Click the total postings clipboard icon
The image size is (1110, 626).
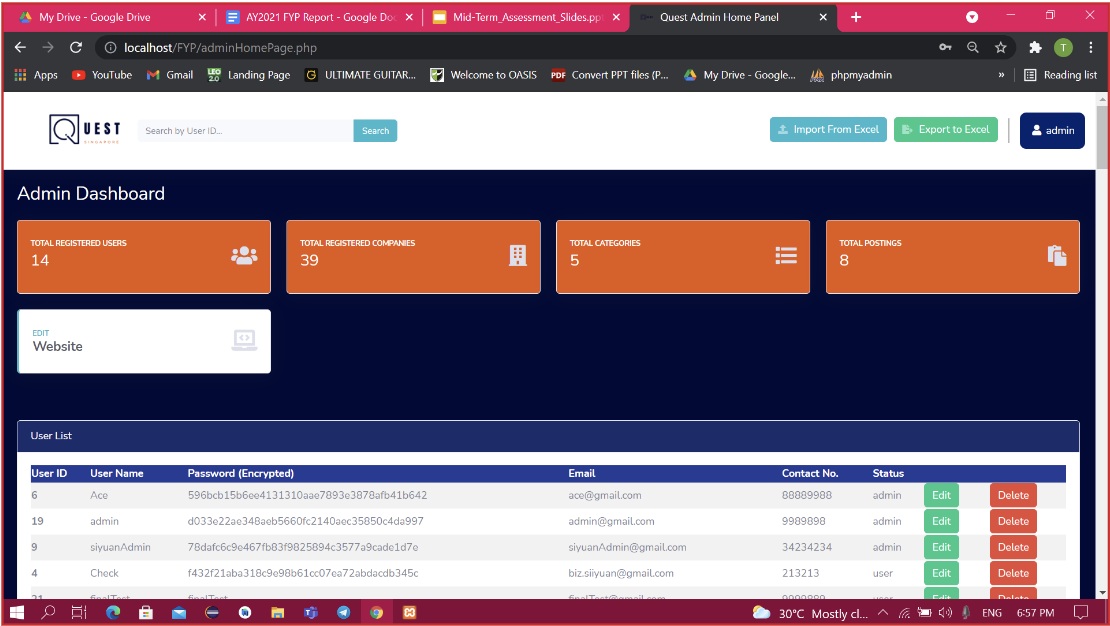tap(1057, 255)
